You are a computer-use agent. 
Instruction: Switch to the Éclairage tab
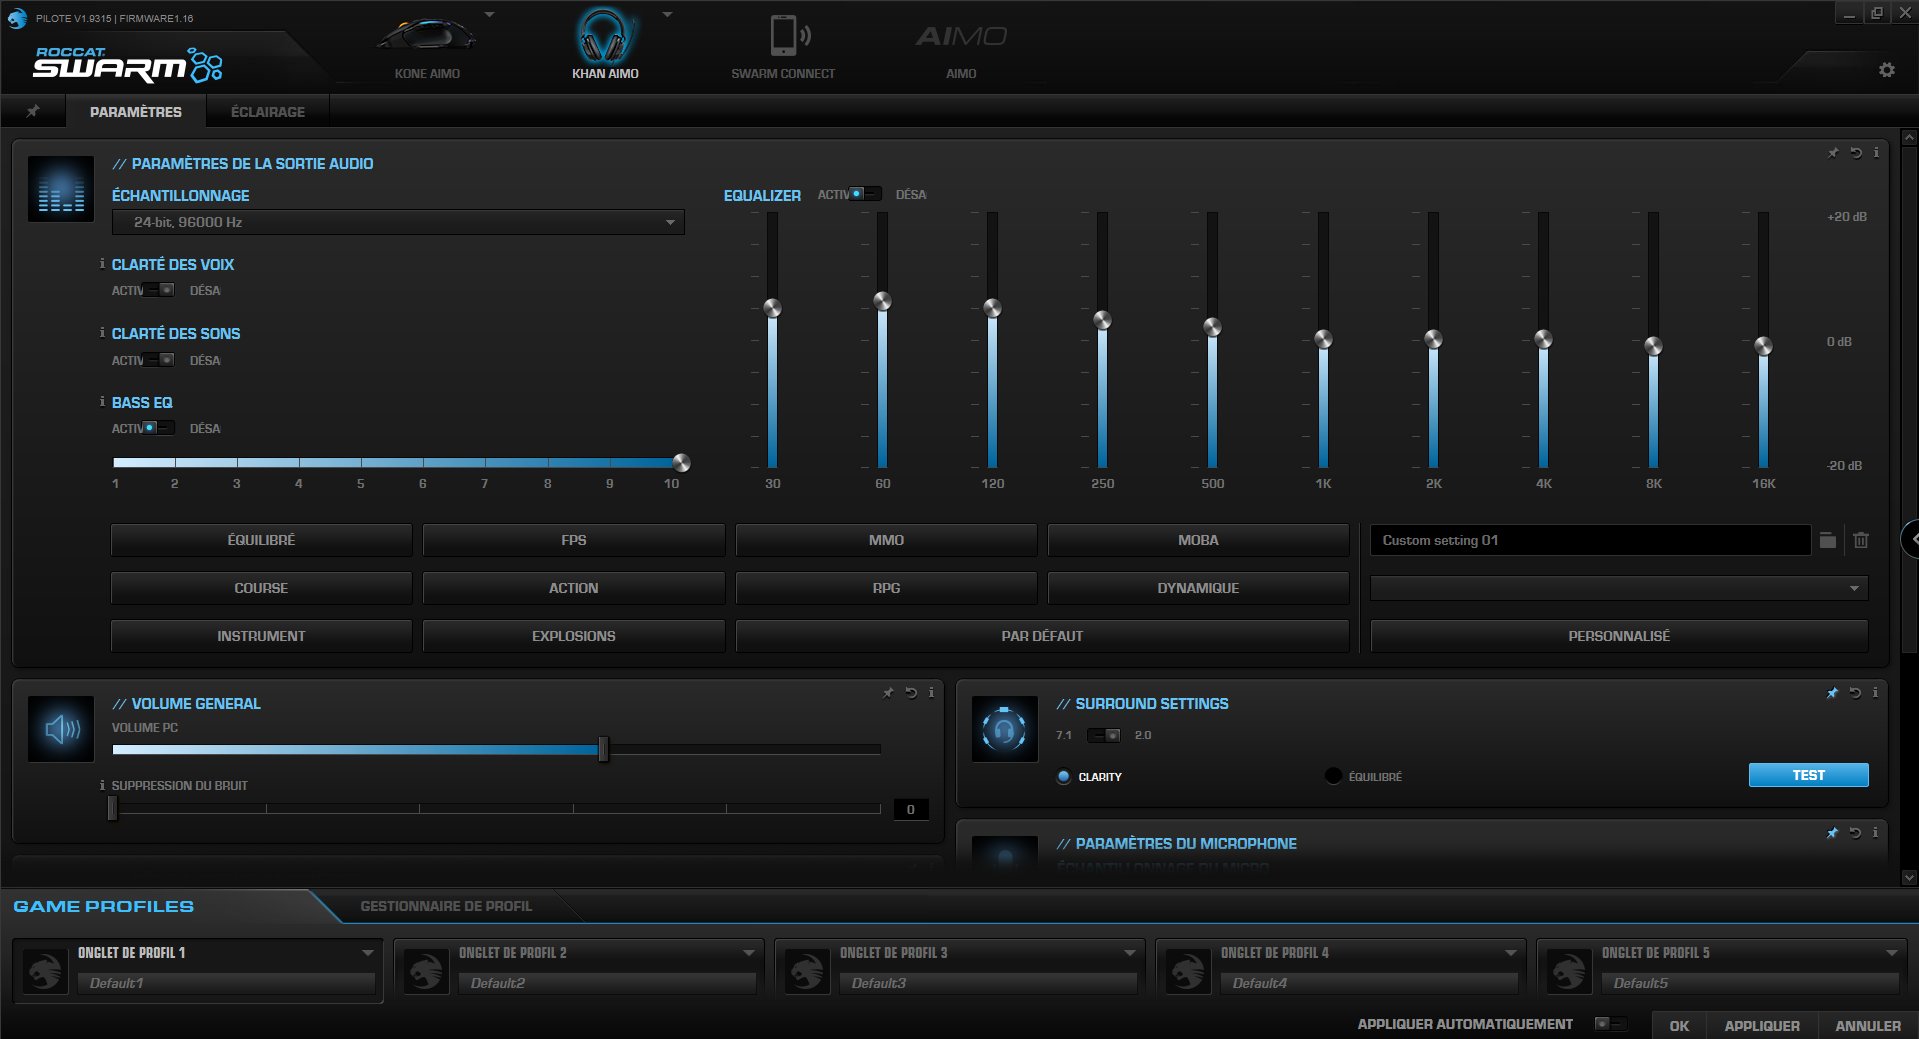(267, 112)
